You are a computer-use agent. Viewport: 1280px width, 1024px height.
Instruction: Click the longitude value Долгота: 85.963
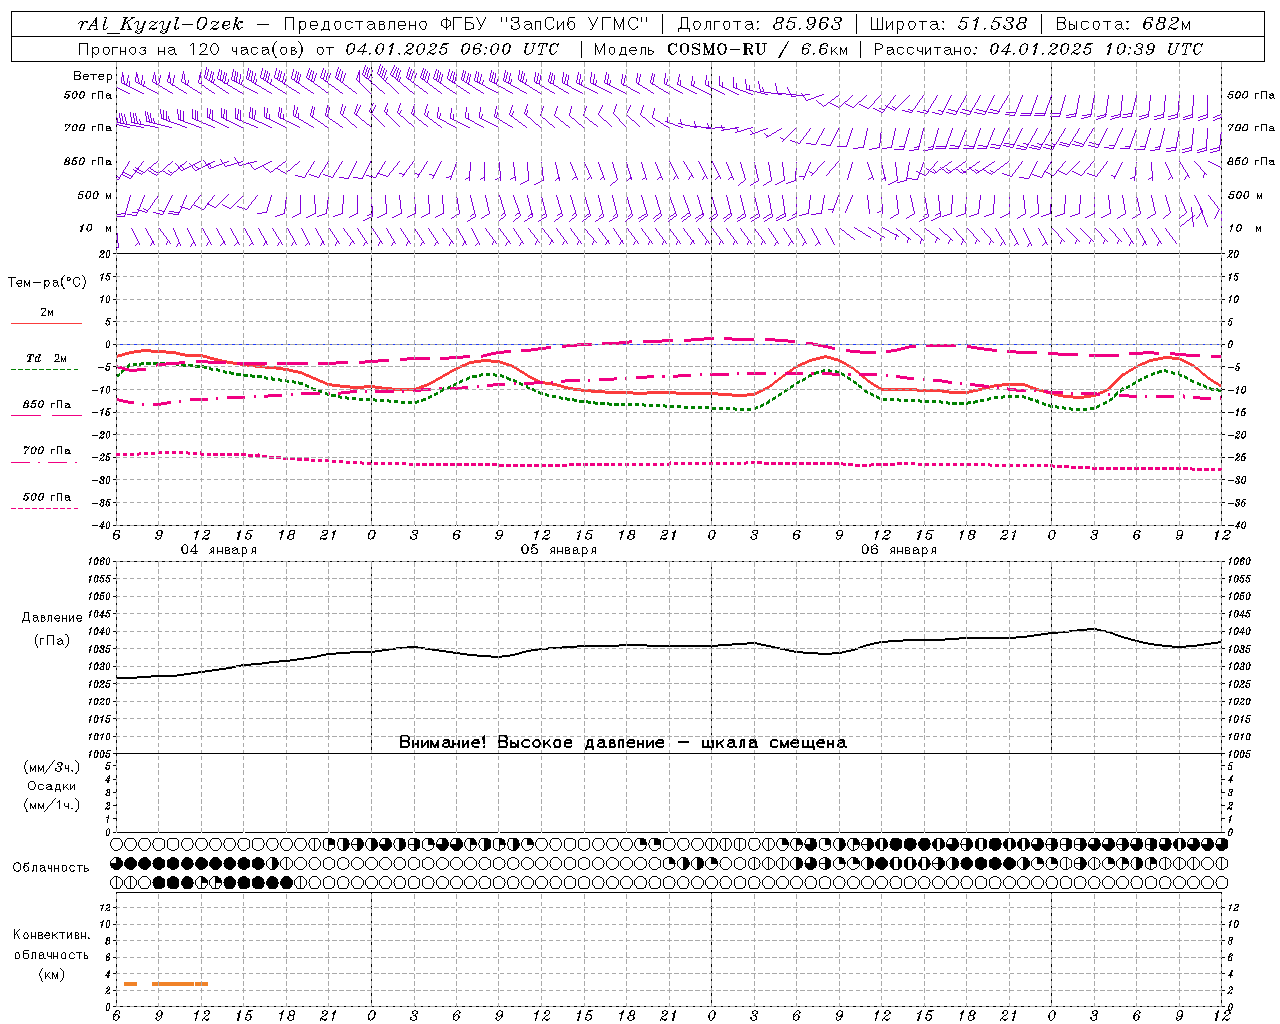[x=760, y=24]
